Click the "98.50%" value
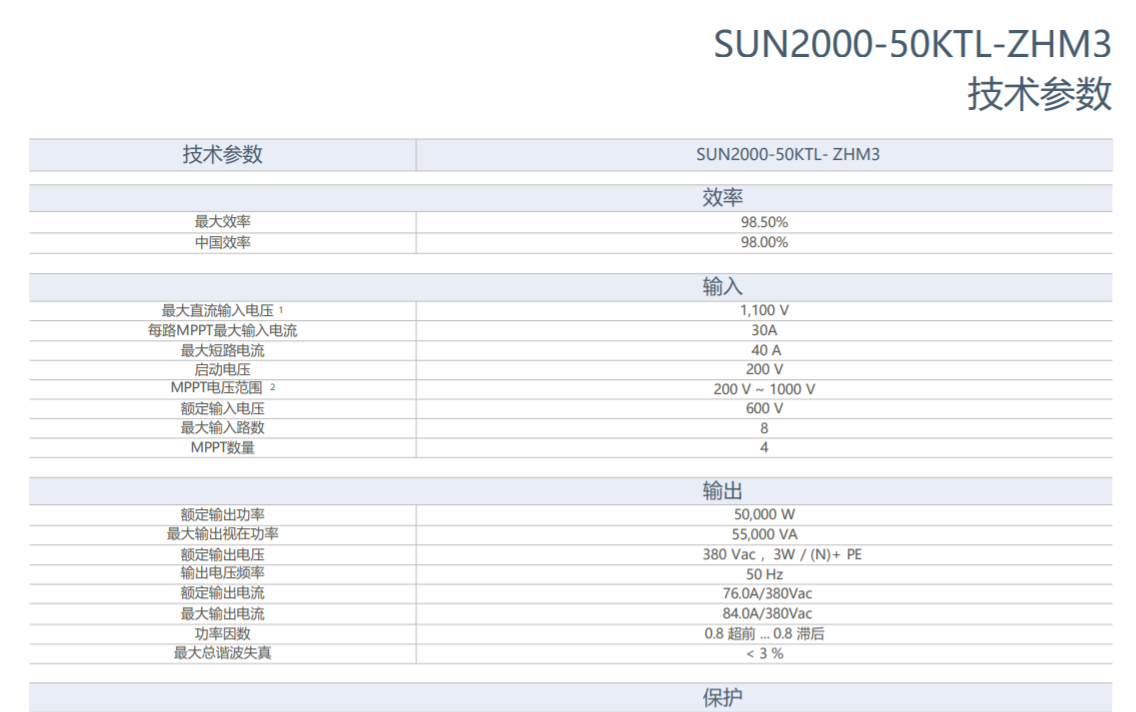1136x712 pixels. tap(764, 222)
